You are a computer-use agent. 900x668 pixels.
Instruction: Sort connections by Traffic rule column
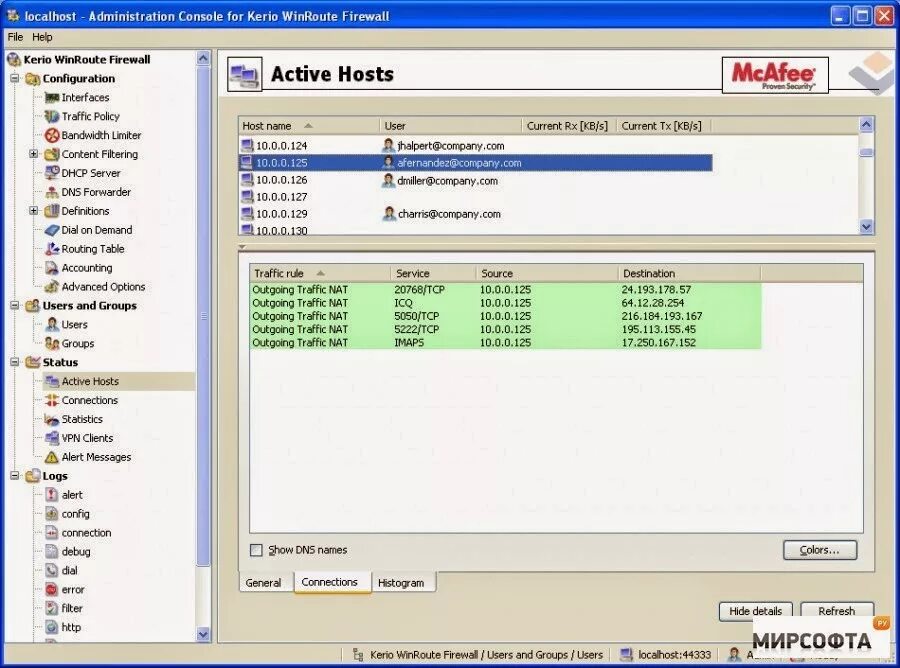320,274
